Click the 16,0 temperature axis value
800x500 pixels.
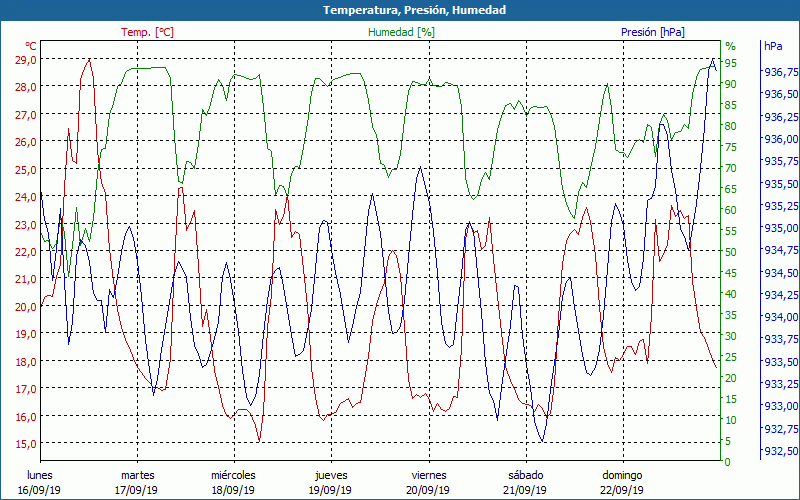point(26,416)
